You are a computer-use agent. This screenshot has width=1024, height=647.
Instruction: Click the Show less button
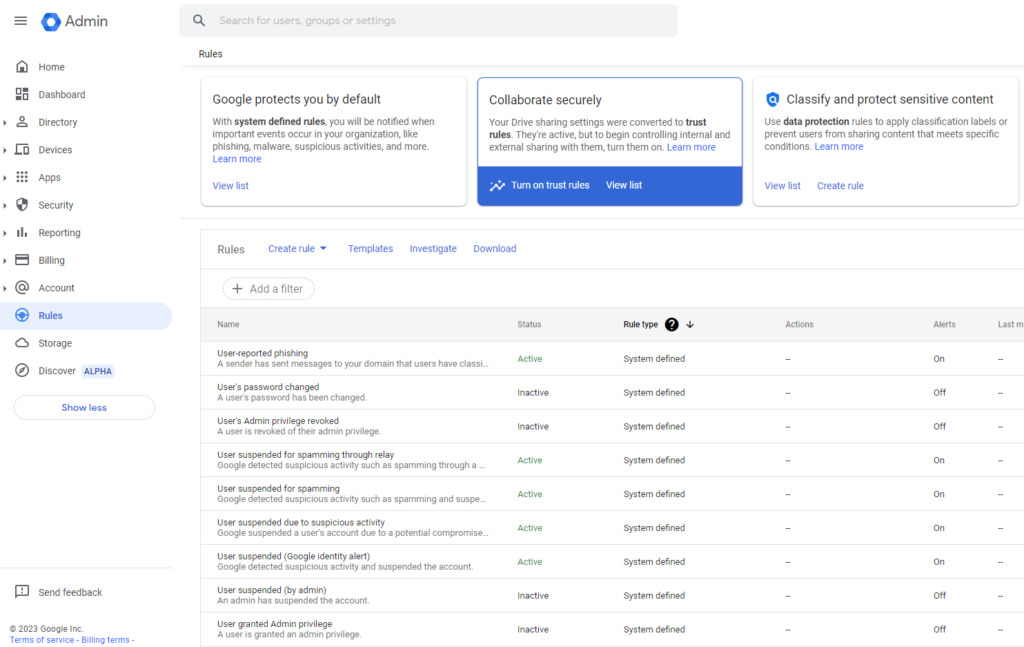click(x=84, y=407)
